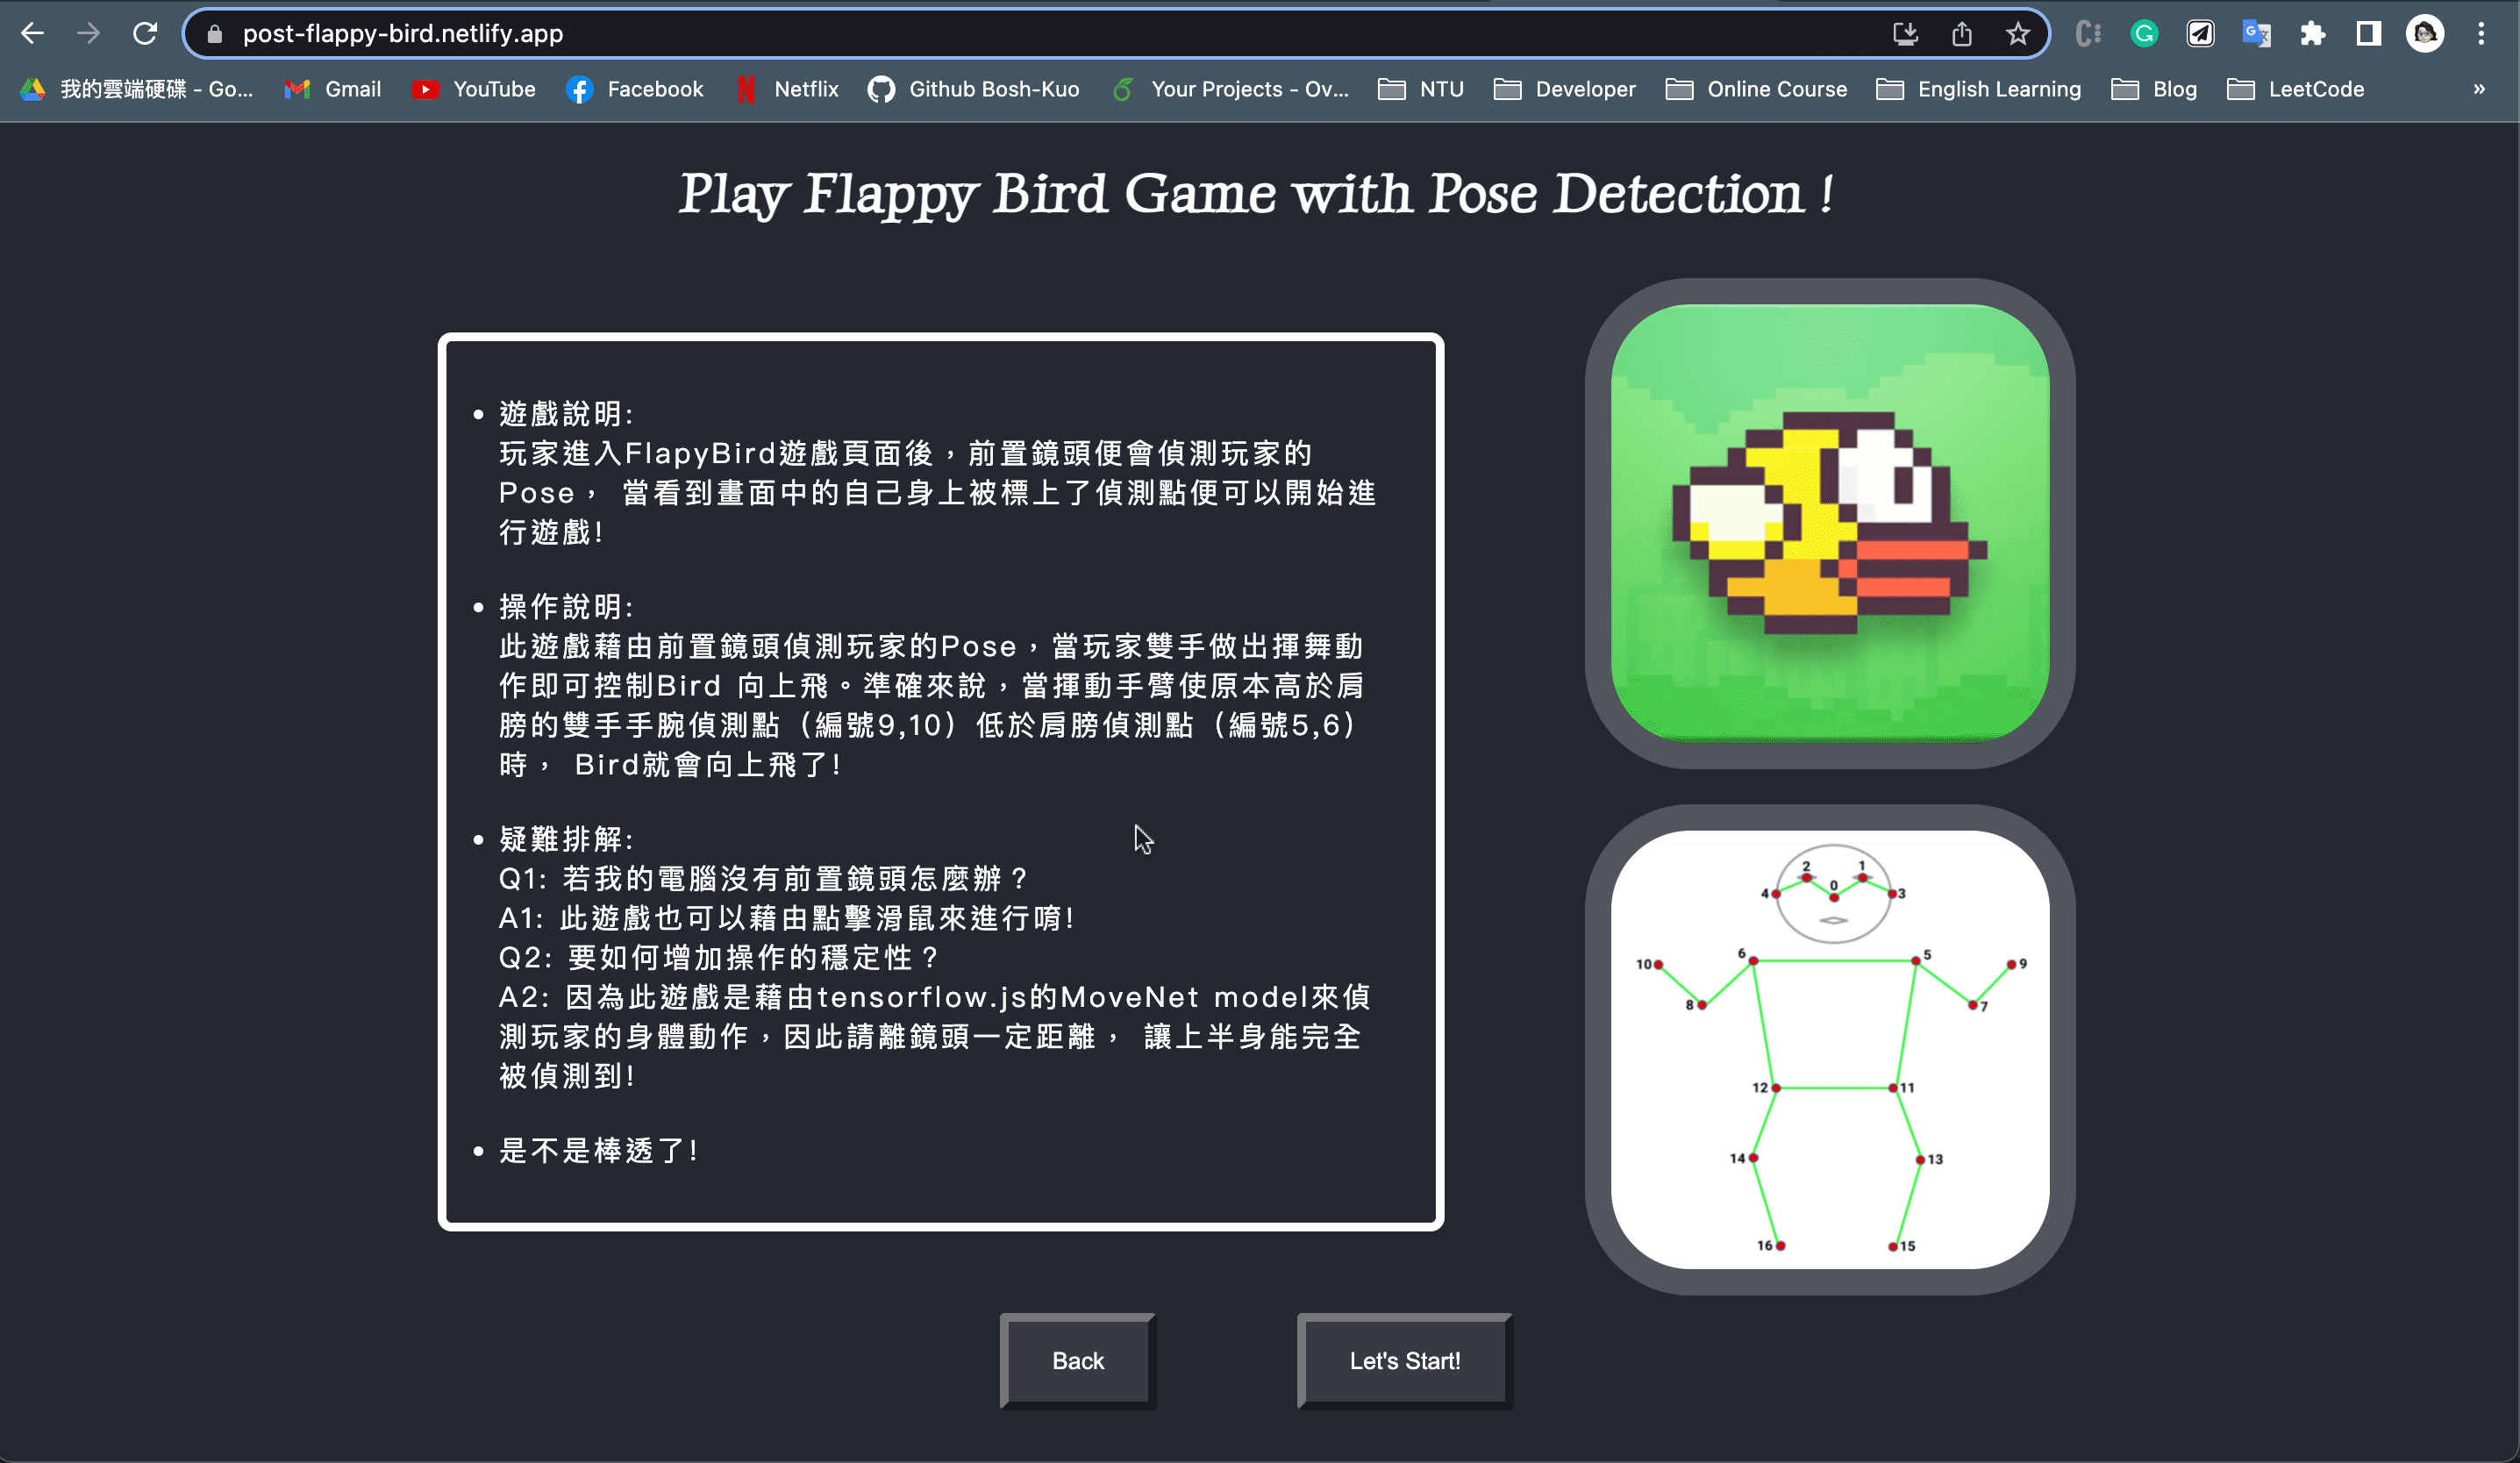Screen dimensions: 2520x1463
Task: Open the Extensions puzzle piece menu
Action: pos(2312,34)
